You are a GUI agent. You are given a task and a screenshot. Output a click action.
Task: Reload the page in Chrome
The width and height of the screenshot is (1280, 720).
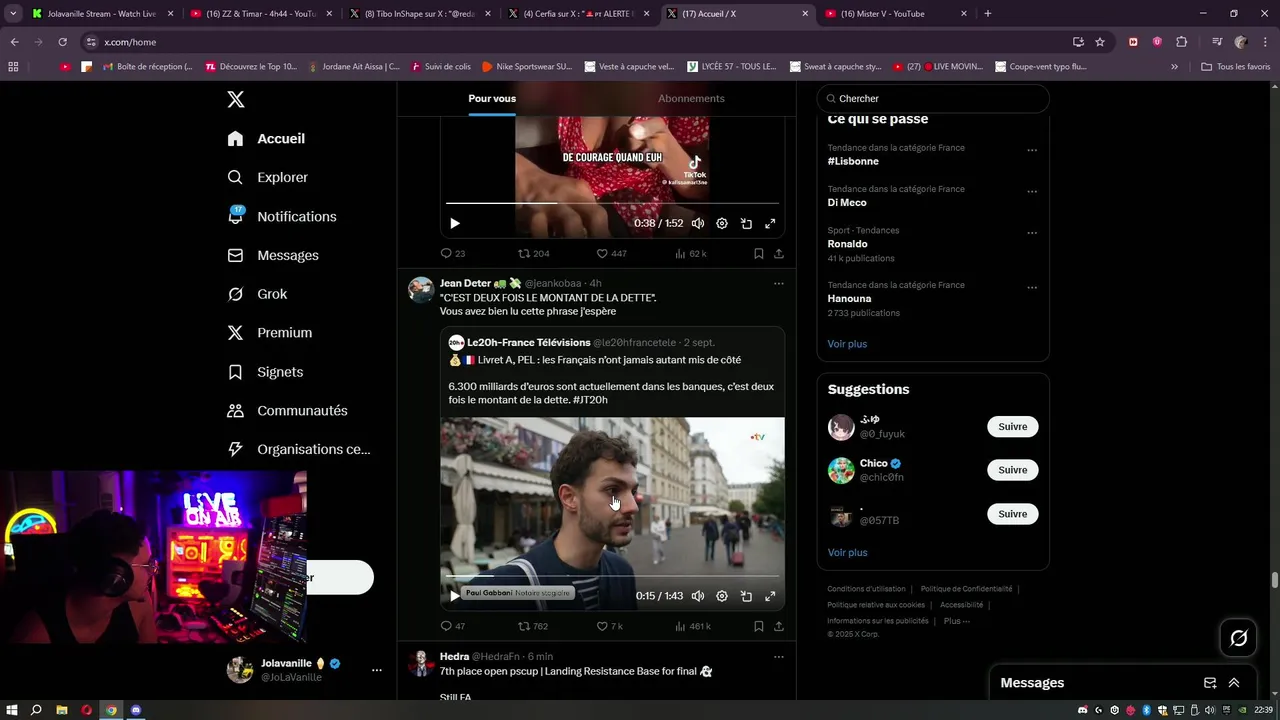[x=62, y=42]
